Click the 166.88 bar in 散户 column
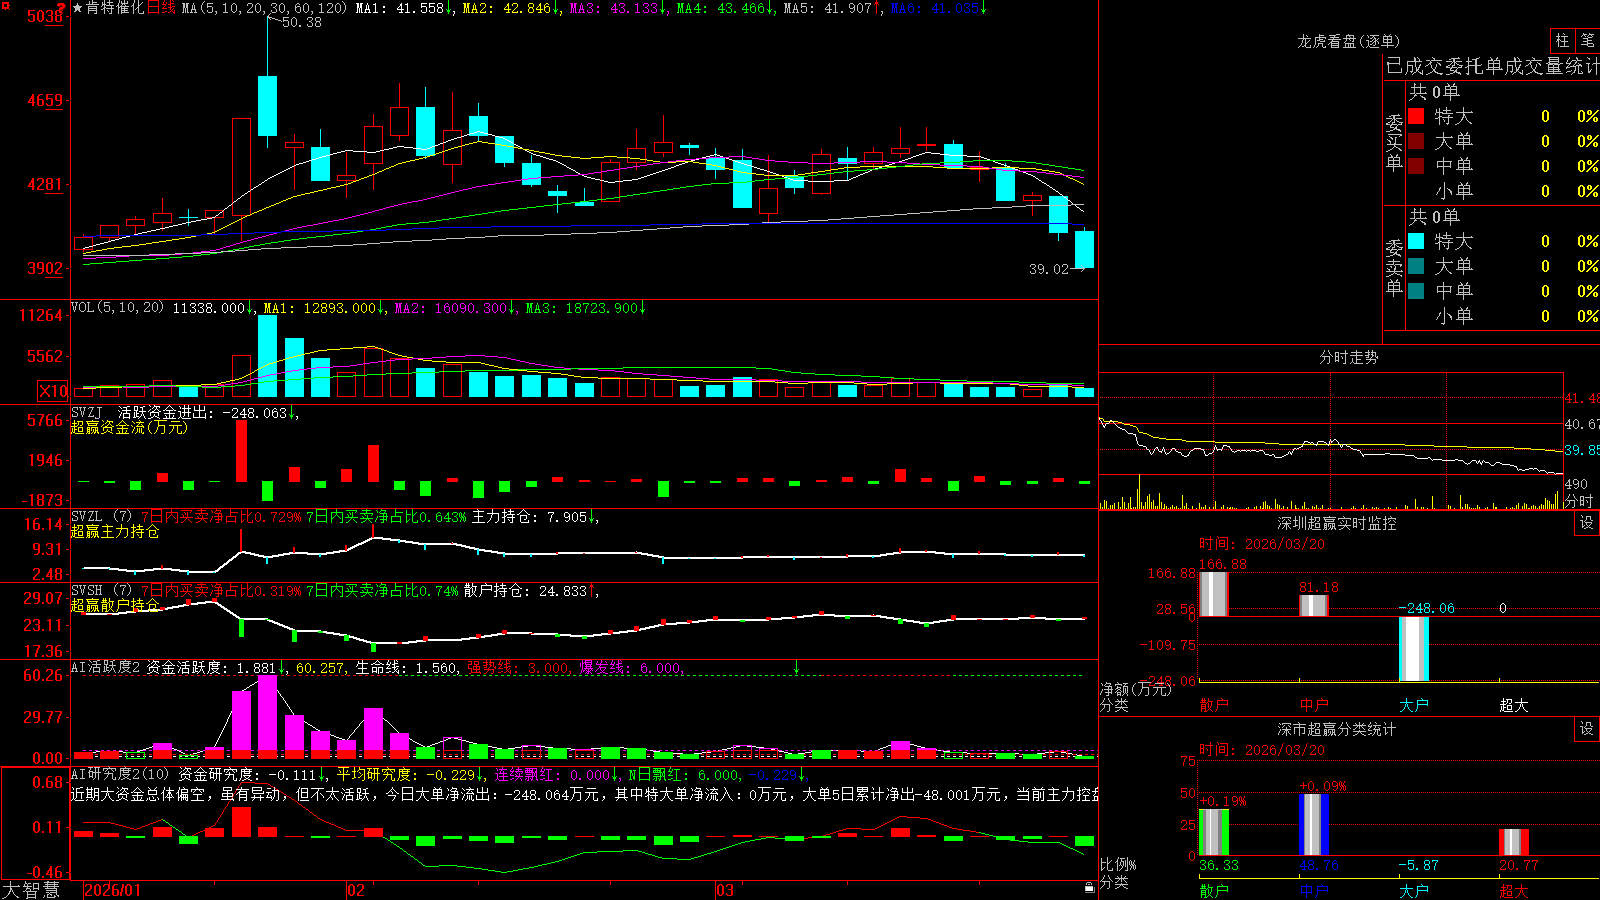This screenshot has width=1600, height=900. pyautogui.click(x=1214, y=593)
